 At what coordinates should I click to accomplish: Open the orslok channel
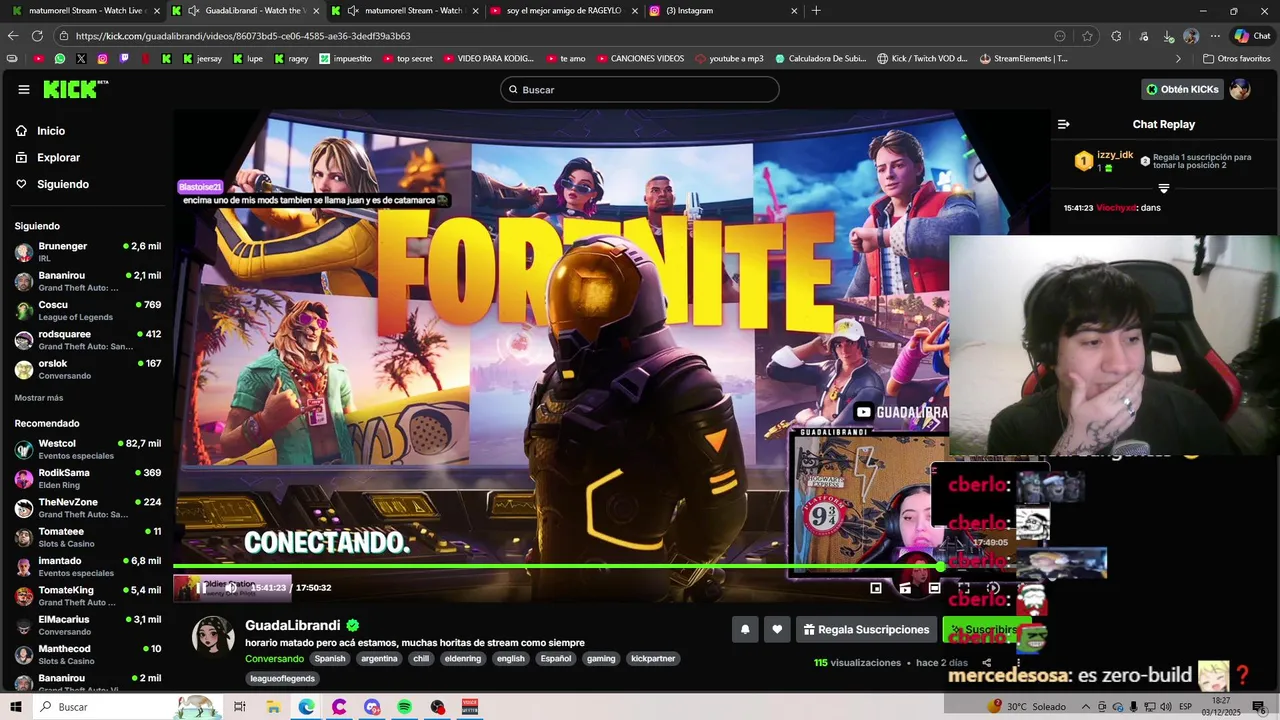pyautogui.click(x=87, y=369)
